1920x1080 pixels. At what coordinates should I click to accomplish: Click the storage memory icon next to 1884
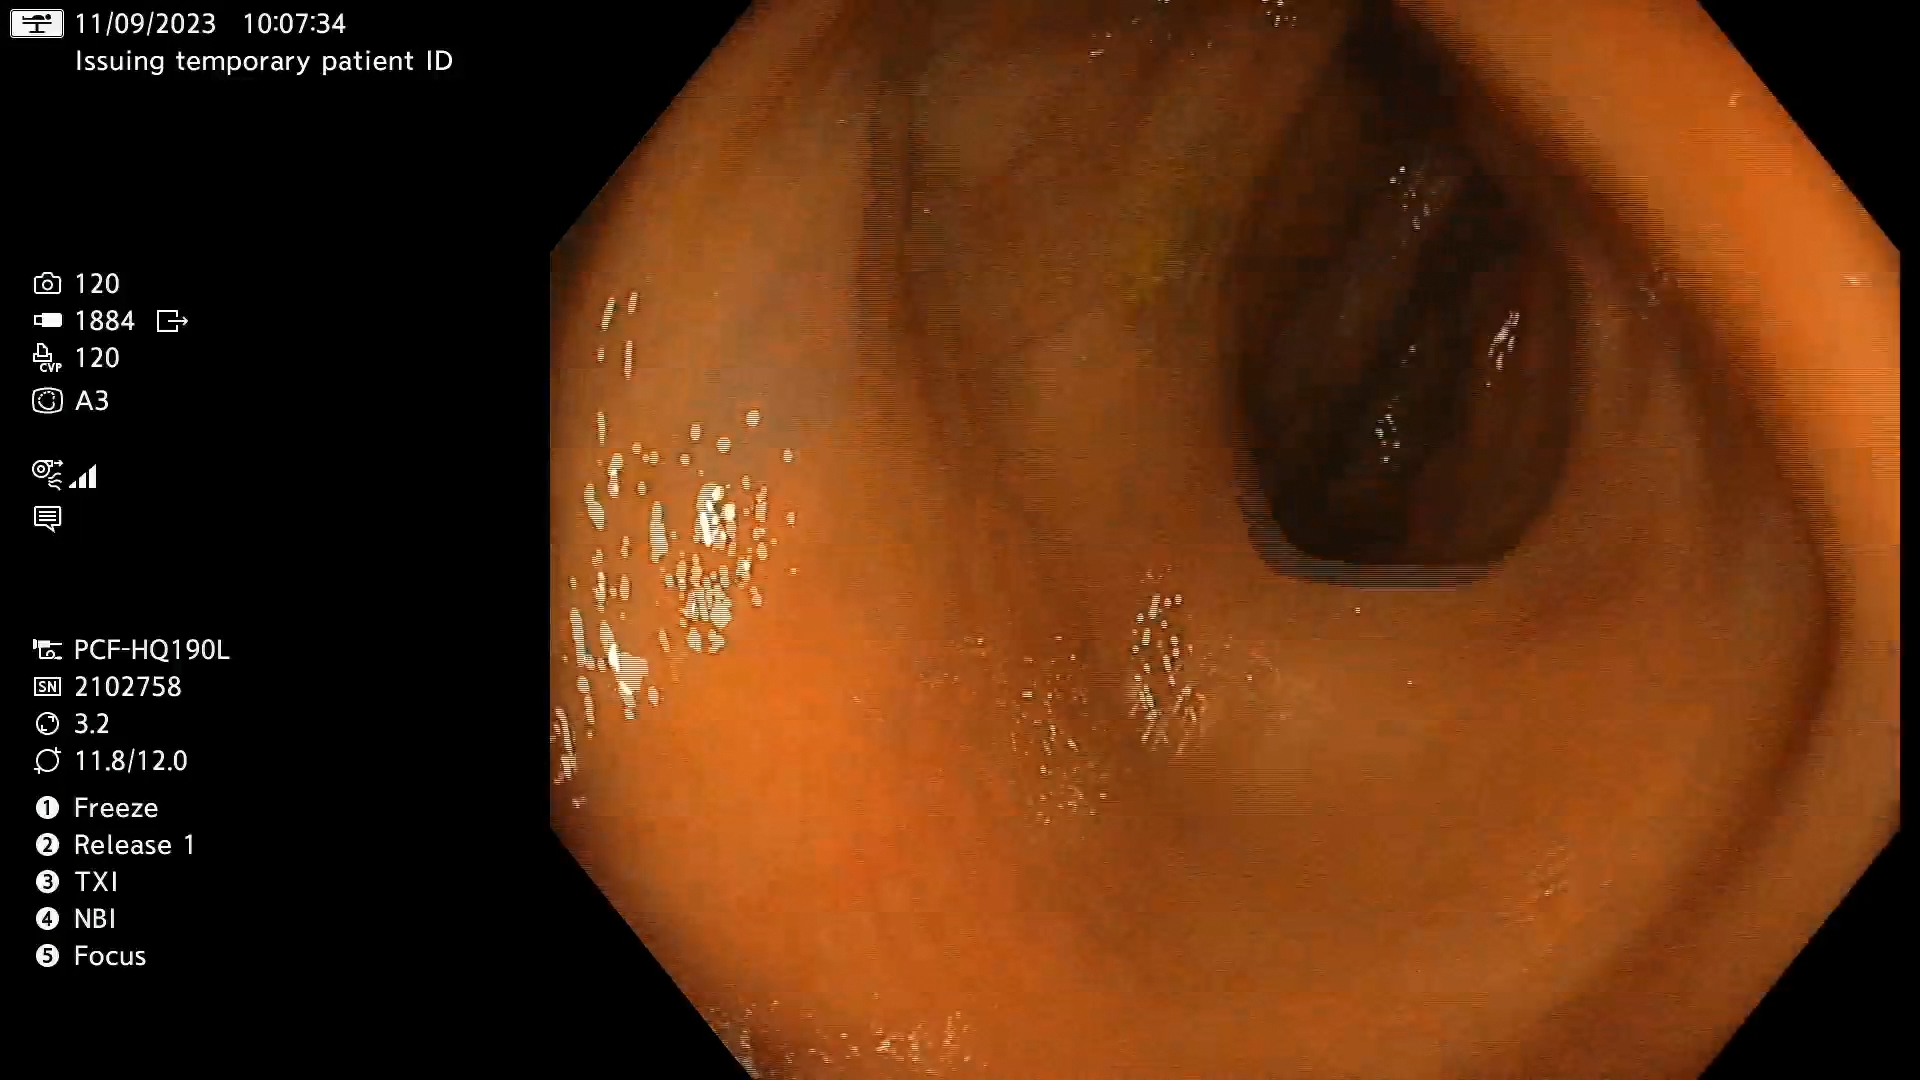47,321
